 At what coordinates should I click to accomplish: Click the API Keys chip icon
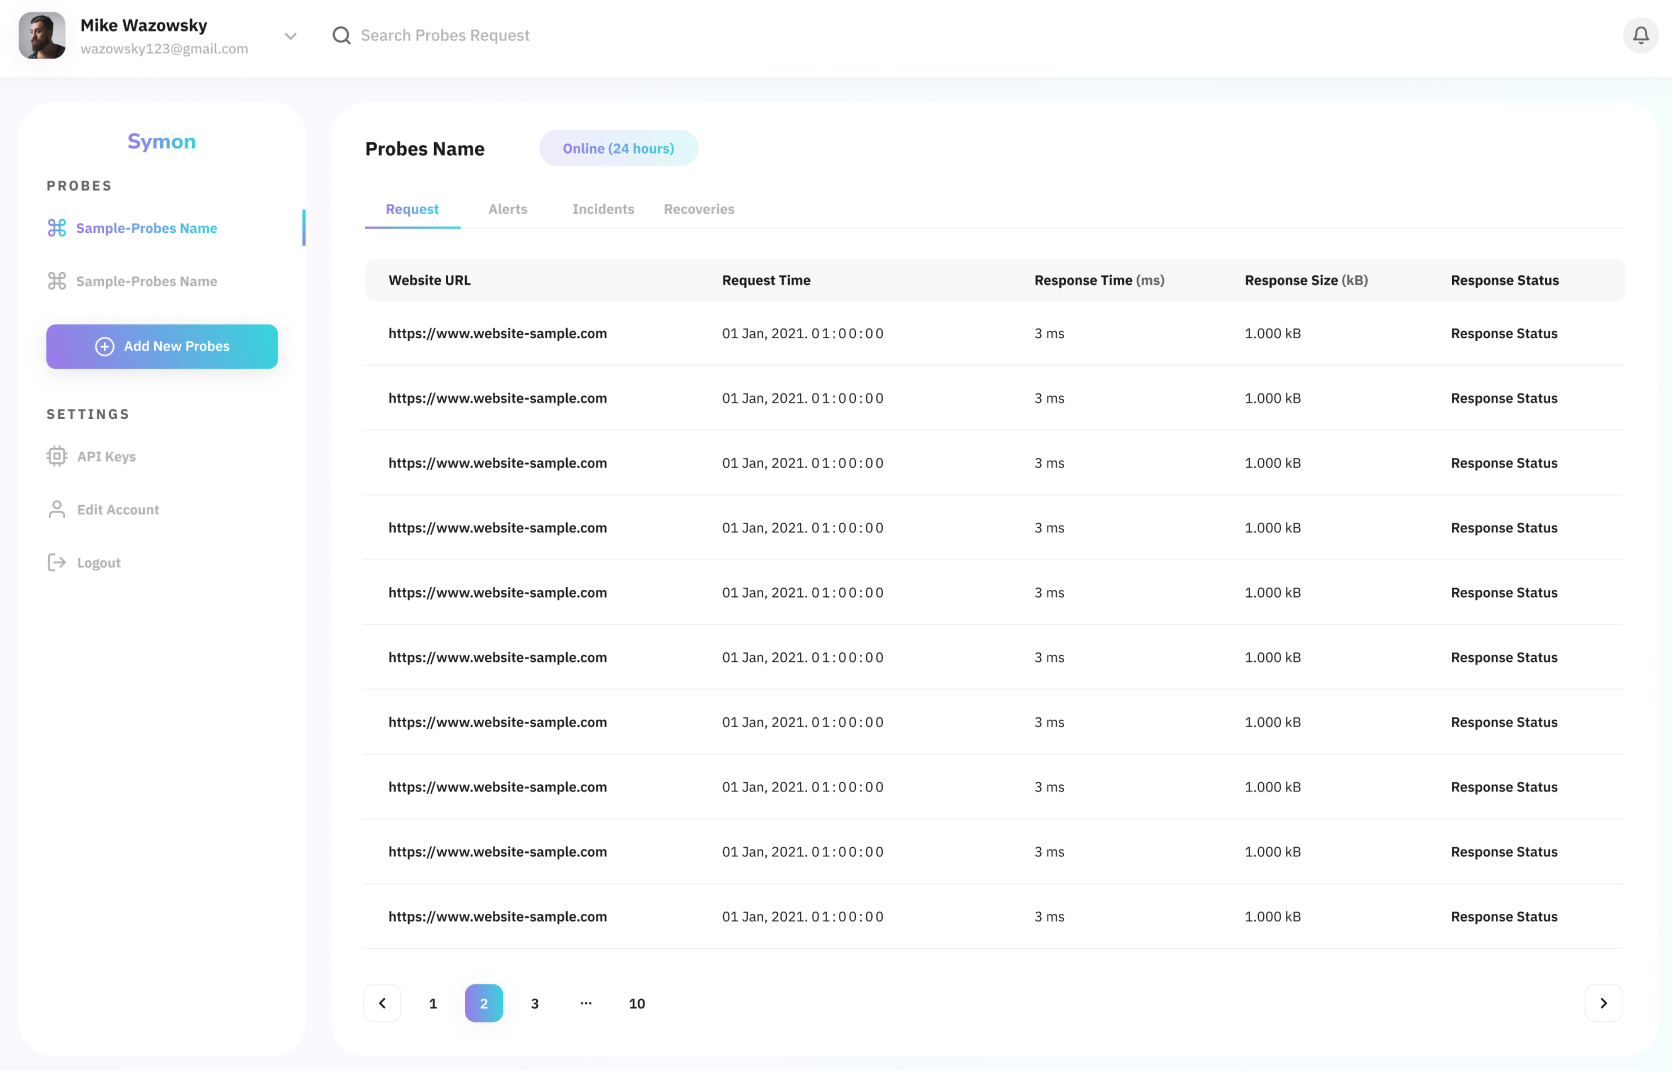57,456
